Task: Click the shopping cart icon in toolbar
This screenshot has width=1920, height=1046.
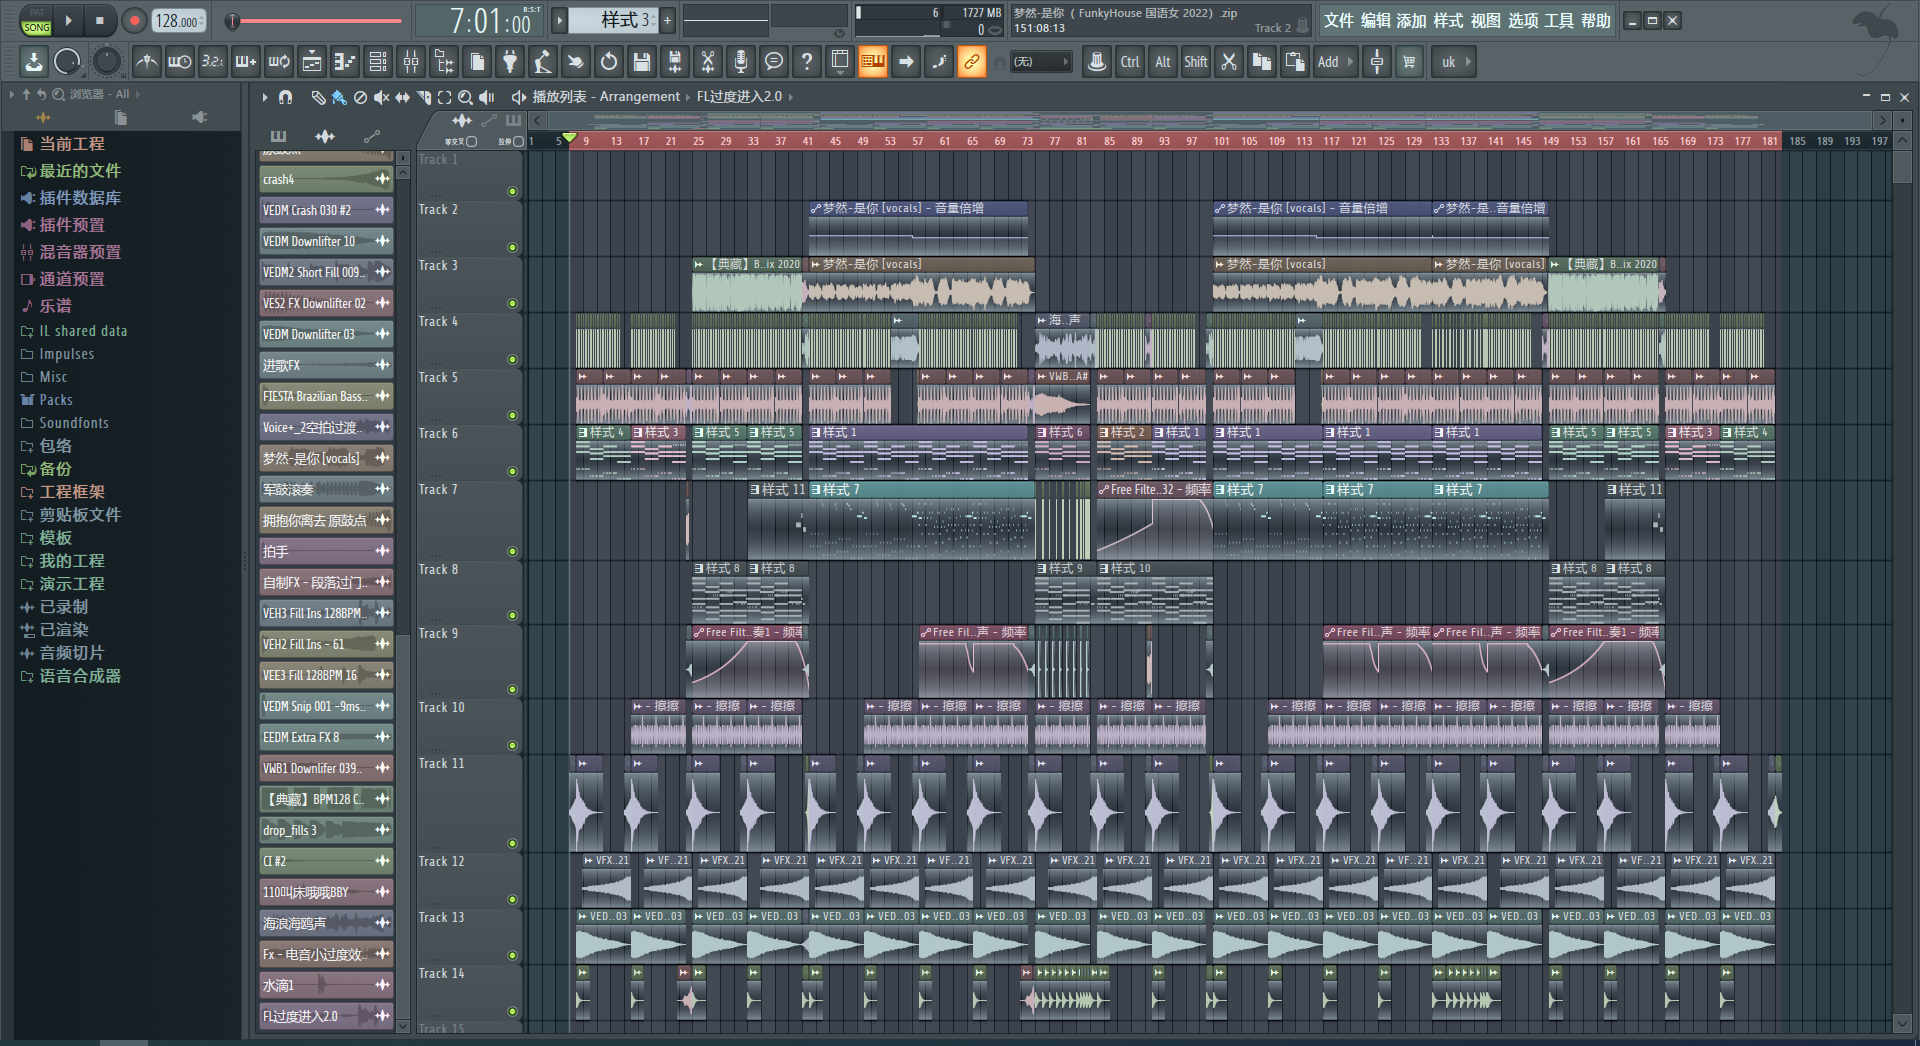Action: point(1409,62)
